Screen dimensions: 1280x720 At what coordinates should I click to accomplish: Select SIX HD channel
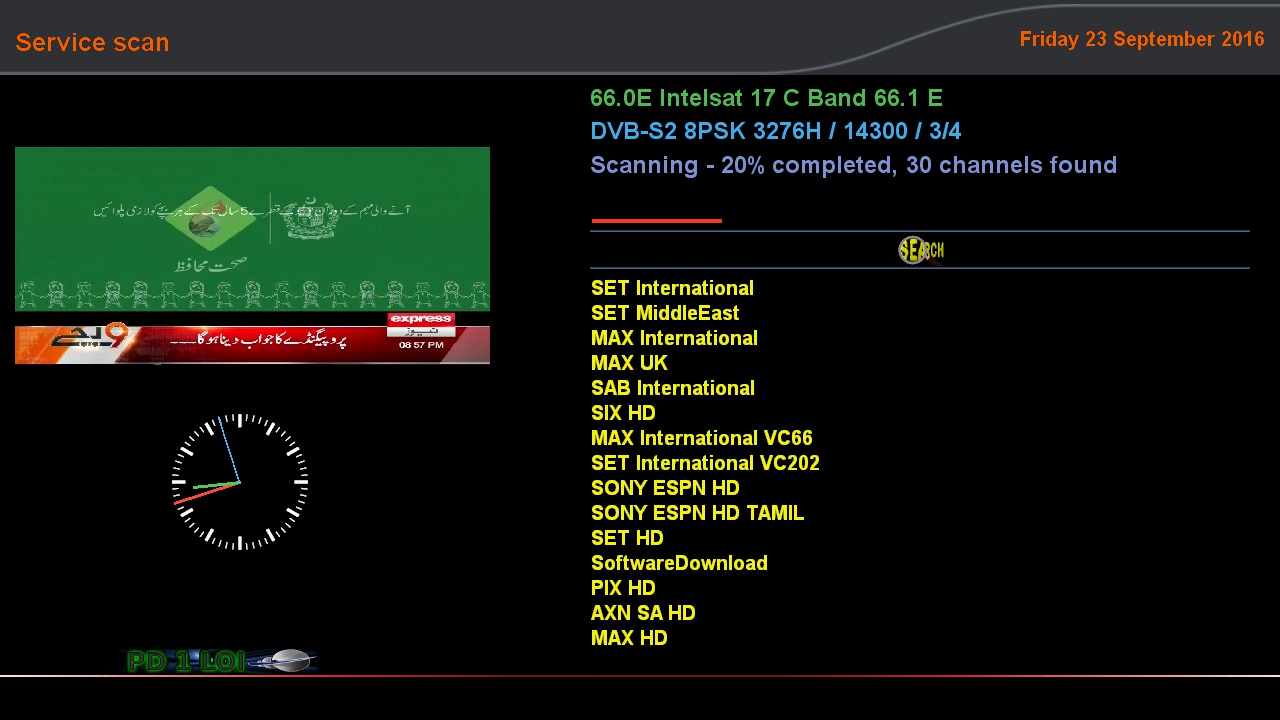[623, 413]
